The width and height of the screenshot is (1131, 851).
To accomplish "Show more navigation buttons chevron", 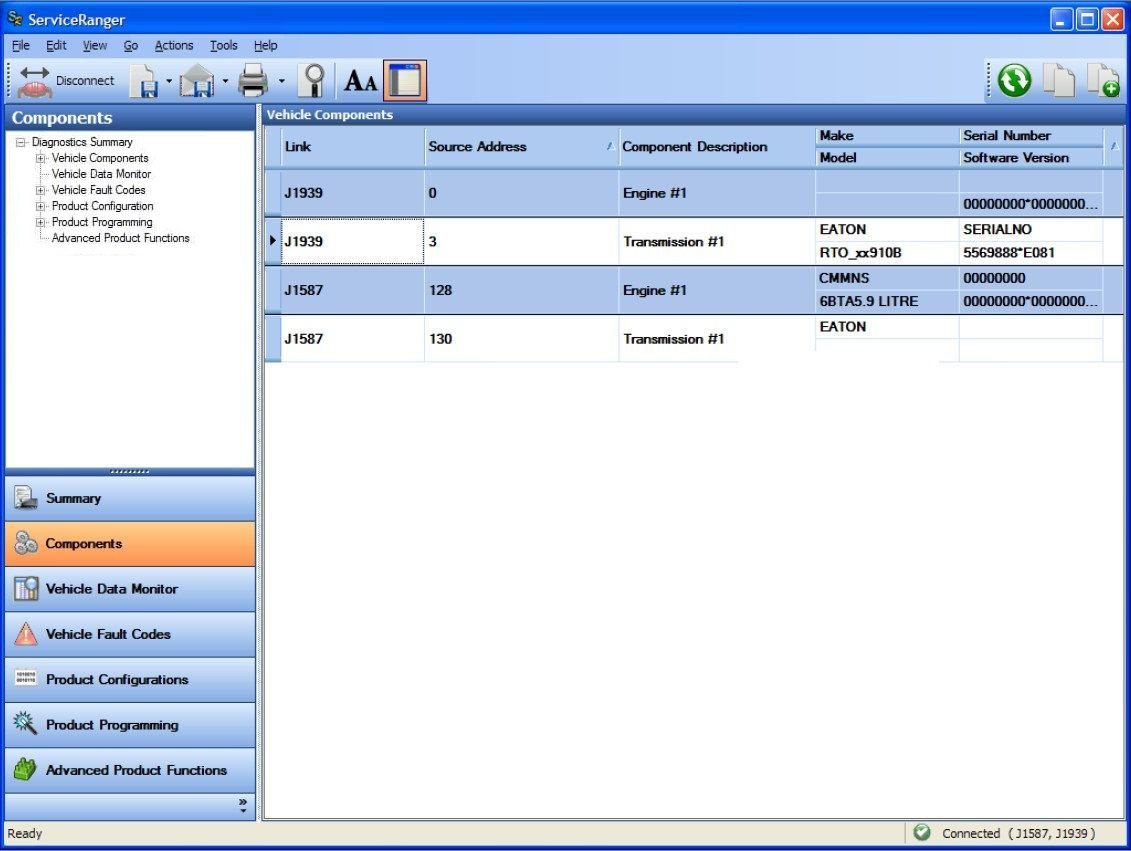I will [243, 806].
